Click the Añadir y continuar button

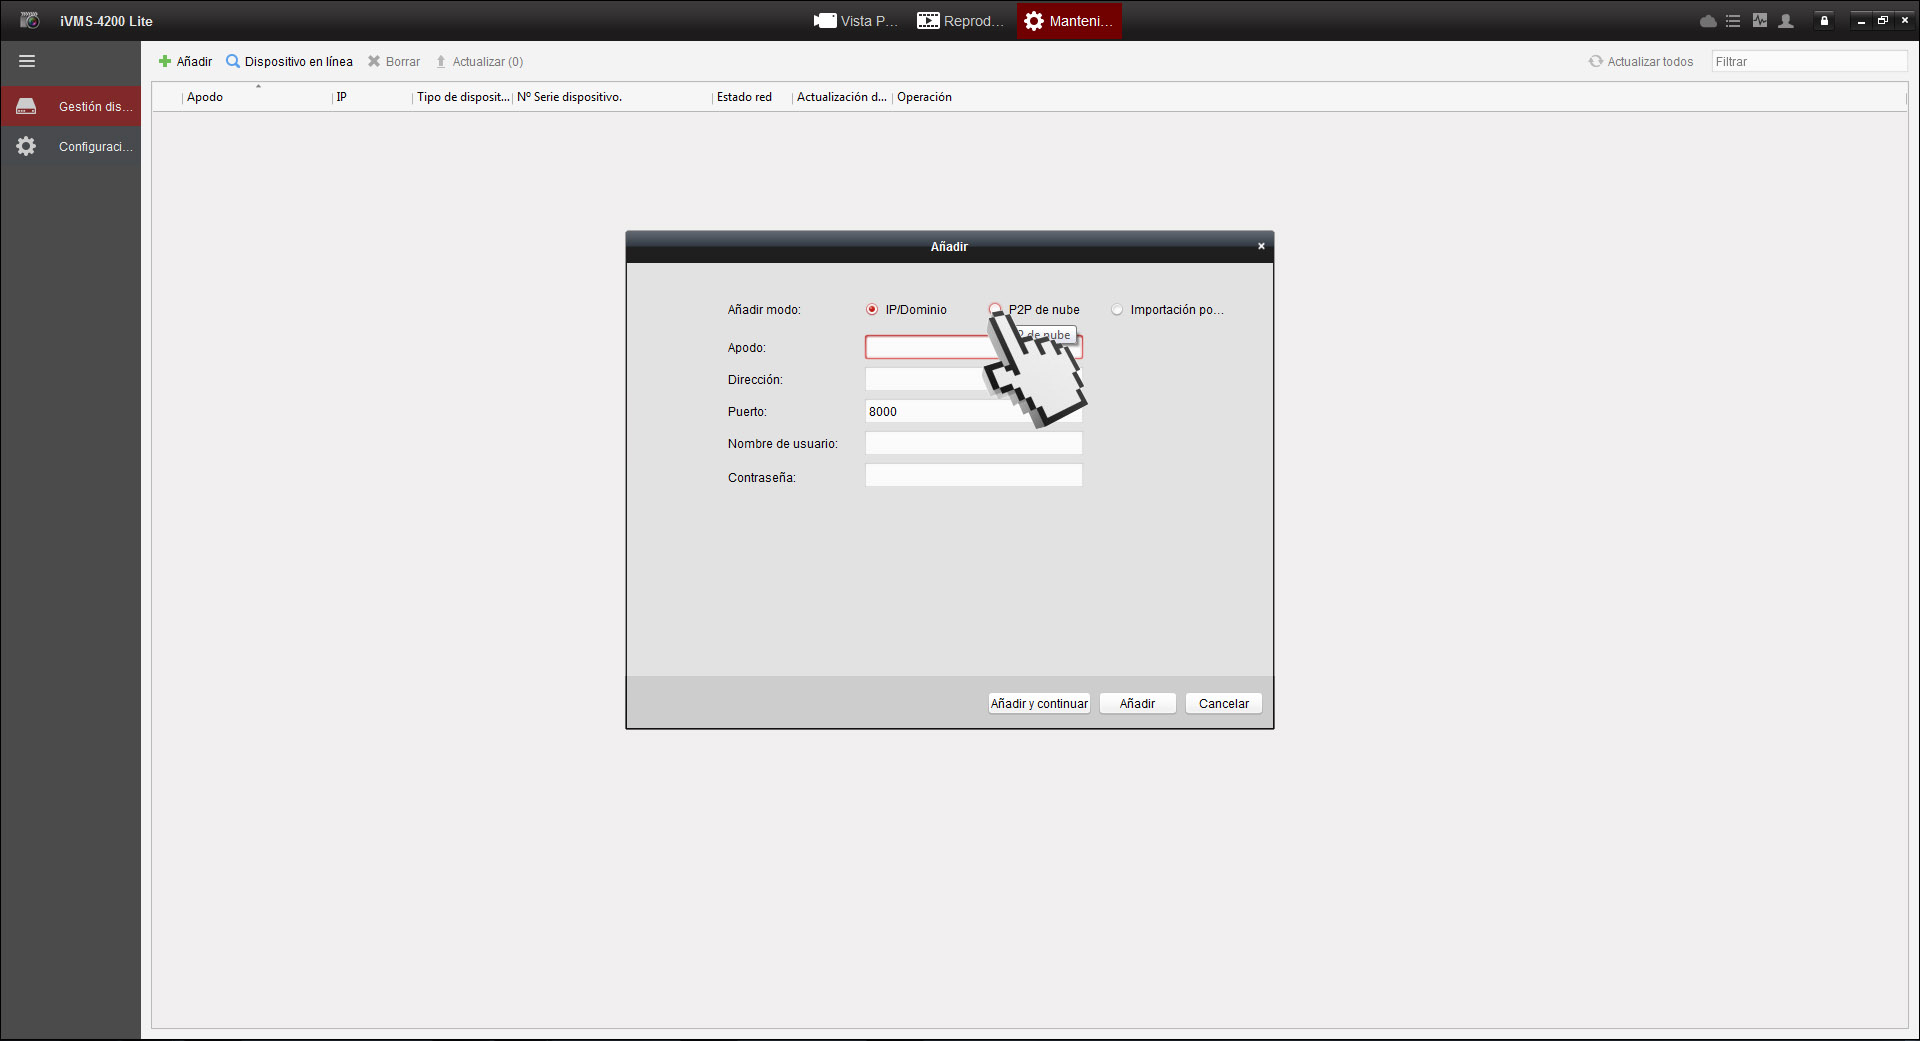coord(1039,703)
